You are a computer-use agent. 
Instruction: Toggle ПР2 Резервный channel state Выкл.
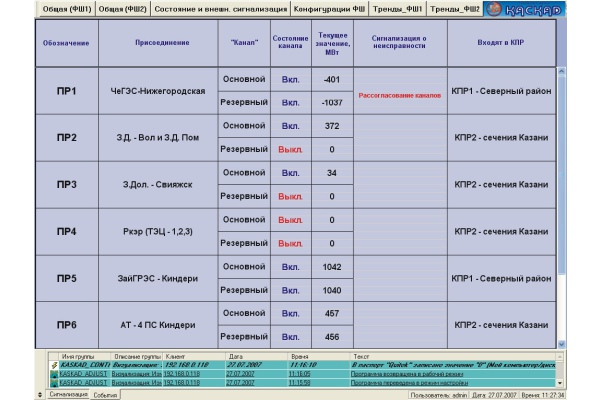coord(290,149)
